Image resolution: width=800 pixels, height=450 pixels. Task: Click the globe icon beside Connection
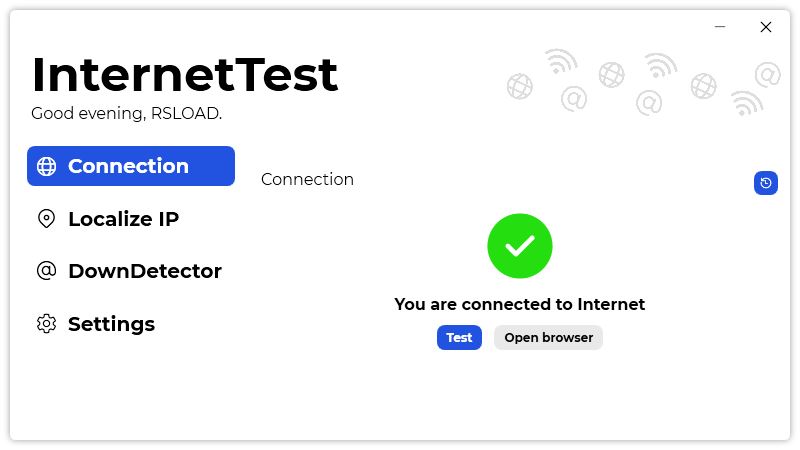click(x=46, y=167)
